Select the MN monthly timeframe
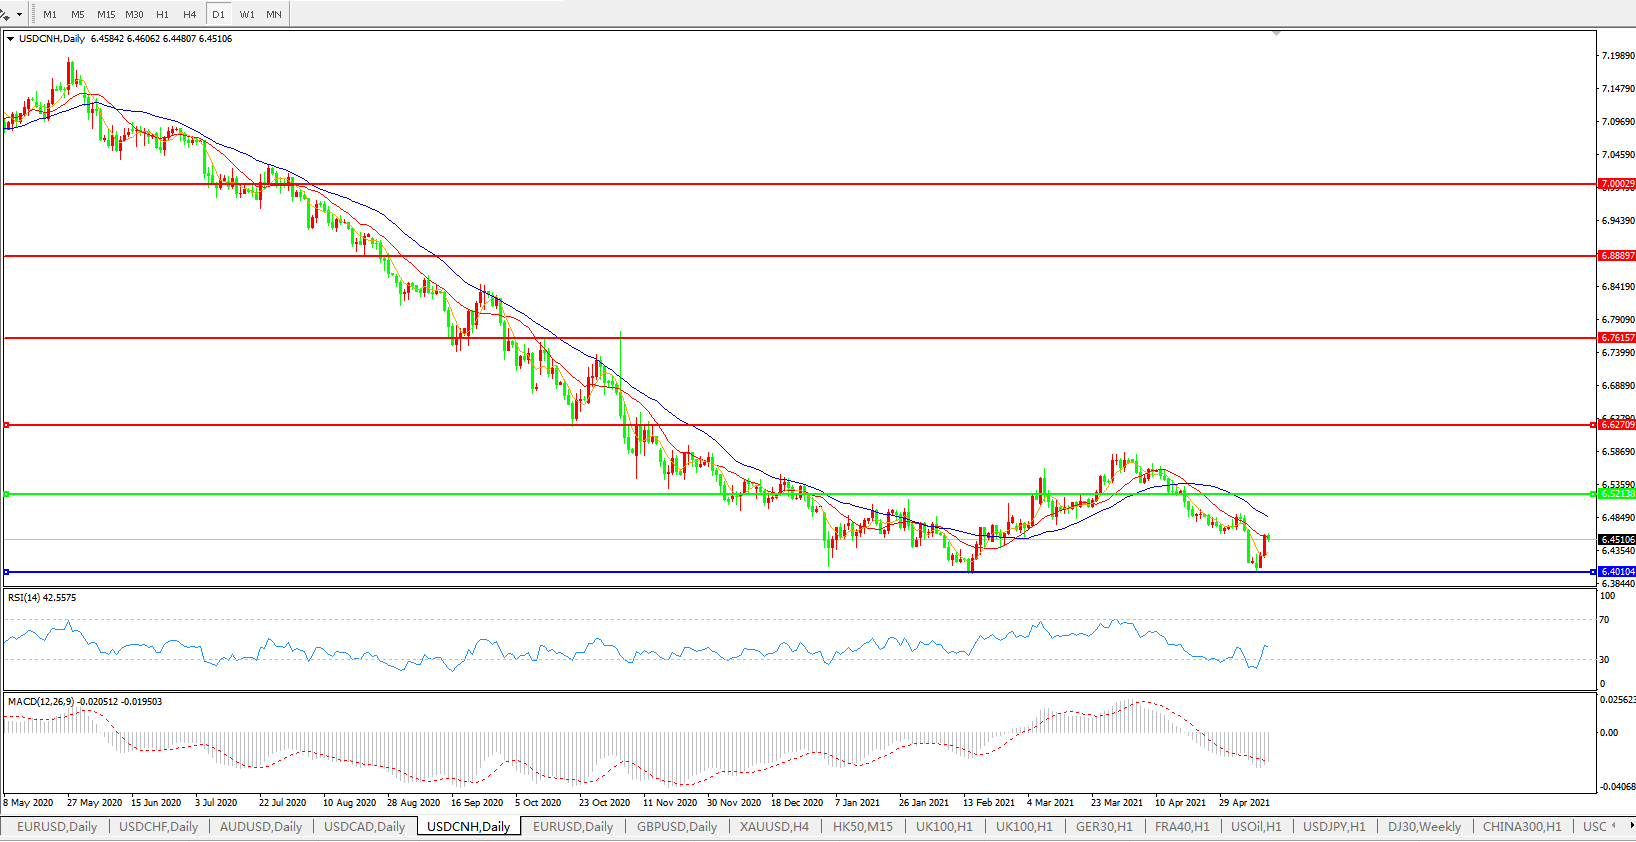Viewport: 1636px width, 842px height. (x=274, y=14)
